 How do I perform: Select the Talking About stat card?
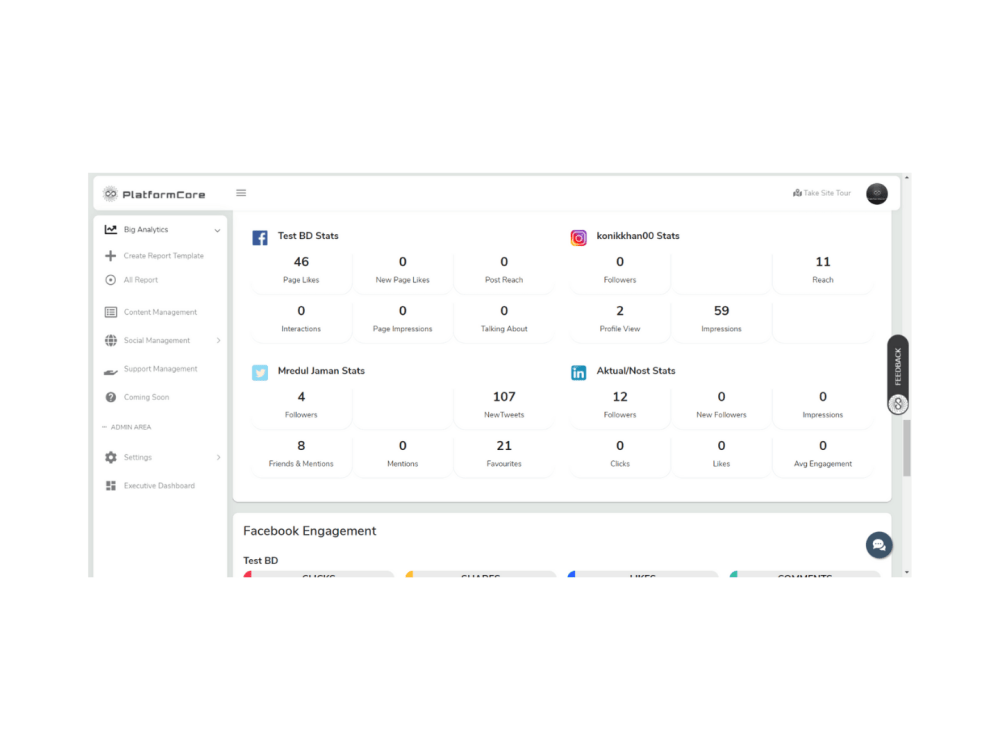coord(504,320)
